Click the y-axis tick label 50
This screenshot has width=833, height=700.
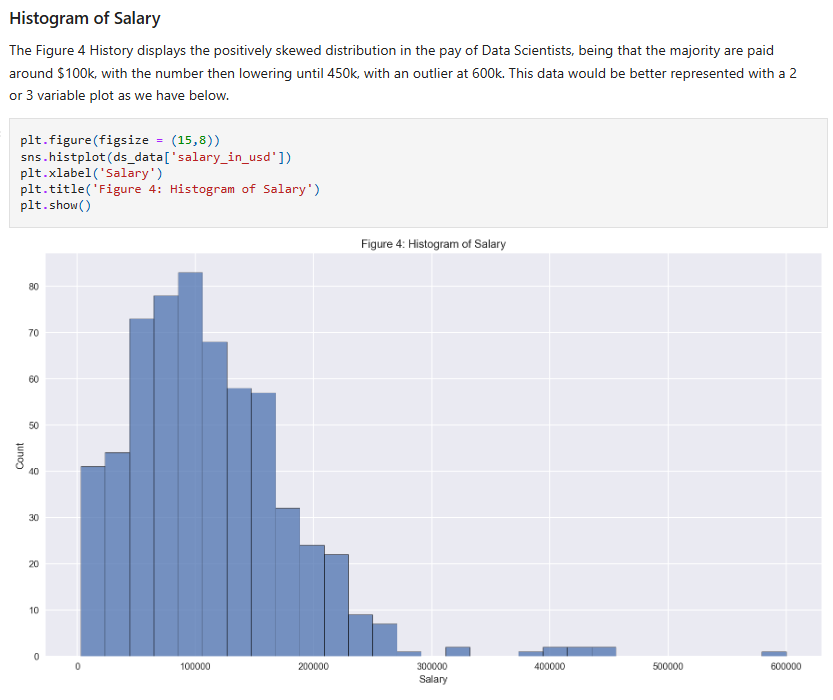[33, 425]
